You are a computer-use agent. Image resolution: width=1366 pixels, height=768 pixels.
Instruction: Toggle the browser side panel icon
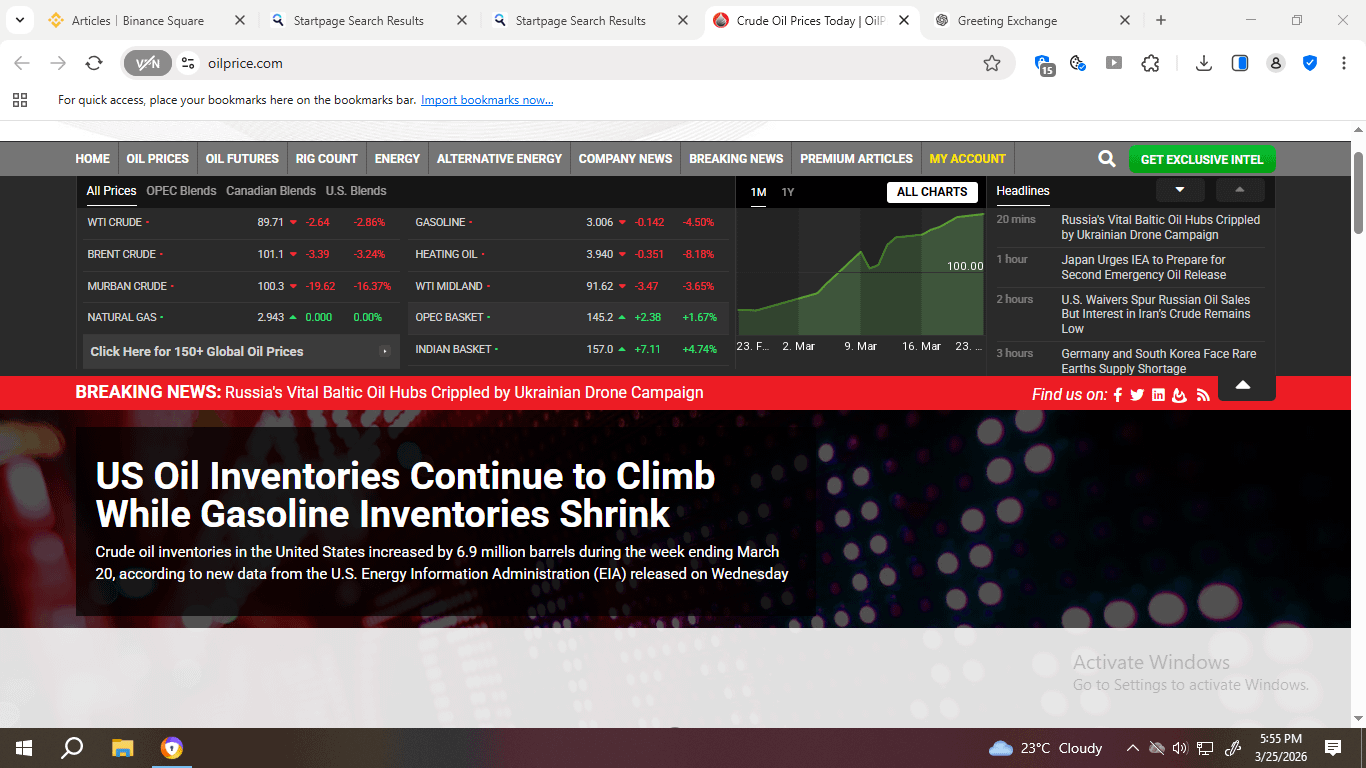point(1240,63)
